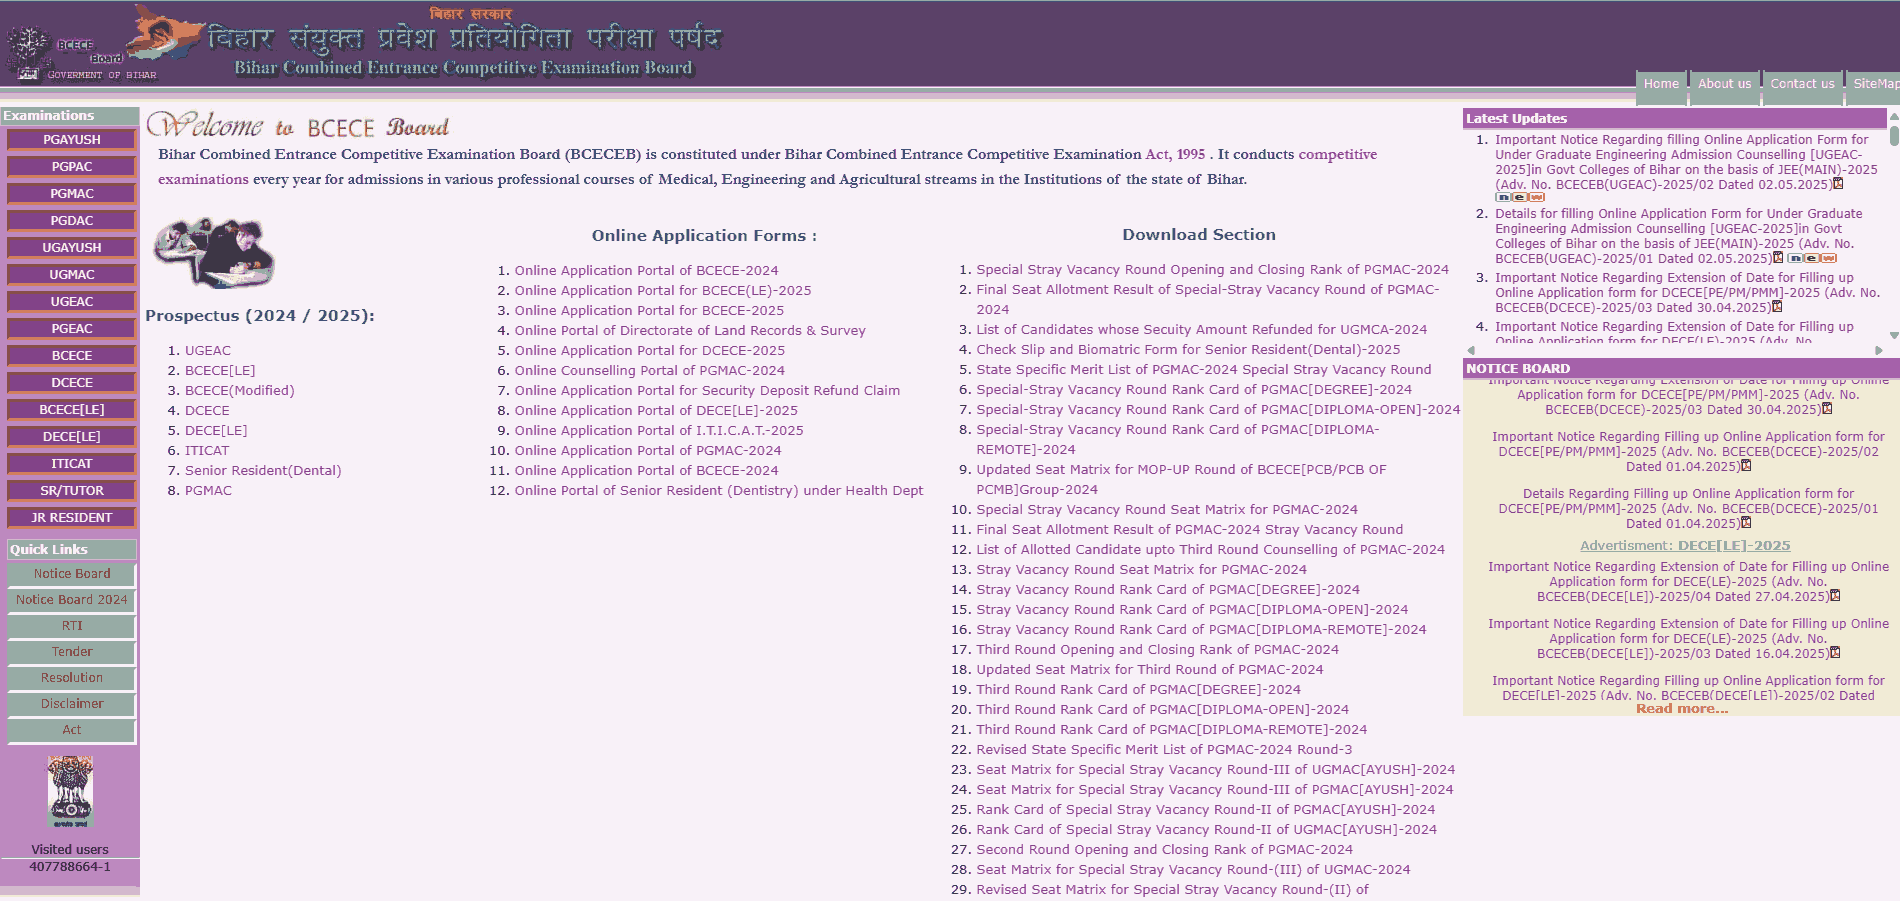Select PGDAC examination button
The width and height of the screenshot is (1900, 901).
(71, 221)
